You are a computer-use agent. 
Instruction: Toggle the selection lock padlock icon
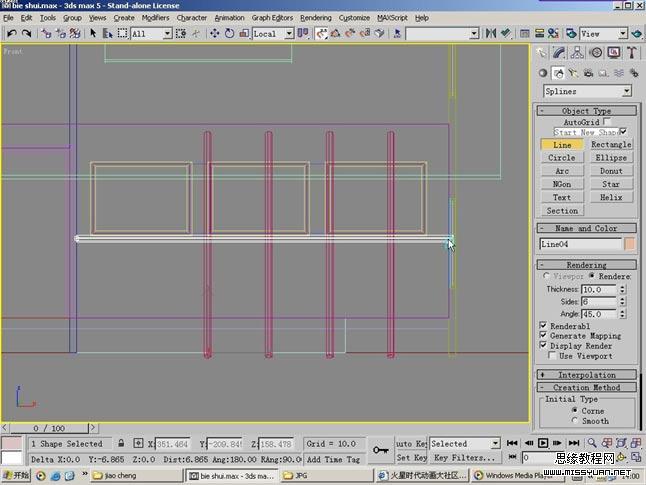click(121, 443)
